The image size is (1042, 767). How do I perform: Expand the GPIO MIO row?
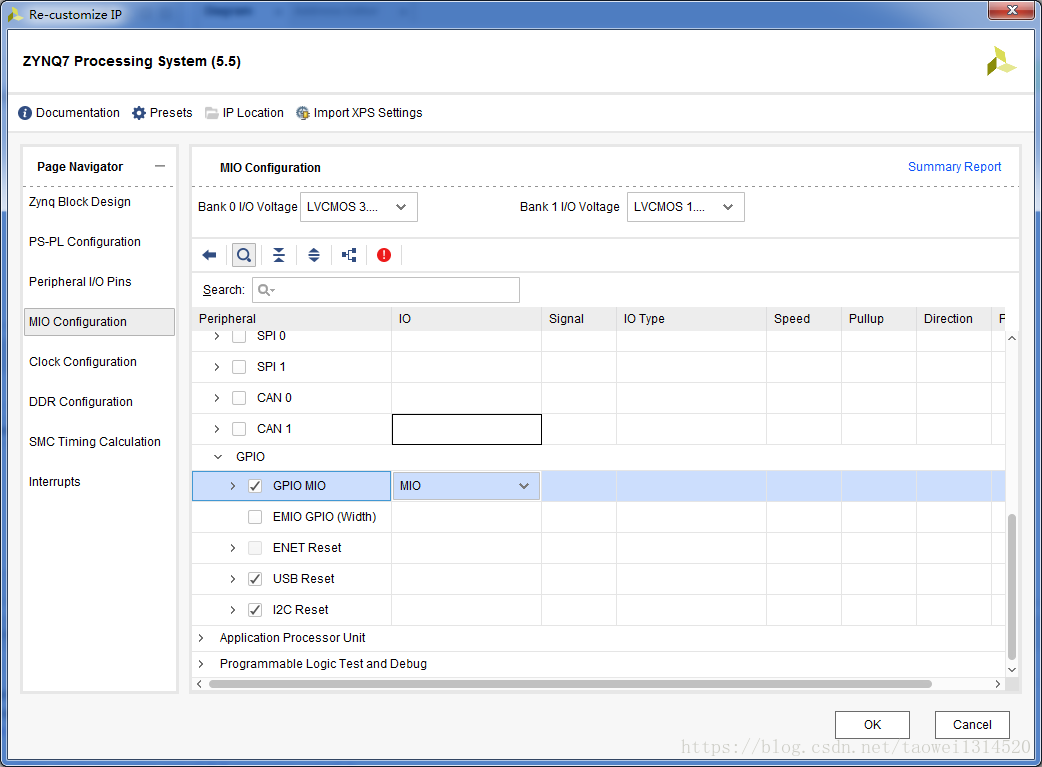point(233,486)
